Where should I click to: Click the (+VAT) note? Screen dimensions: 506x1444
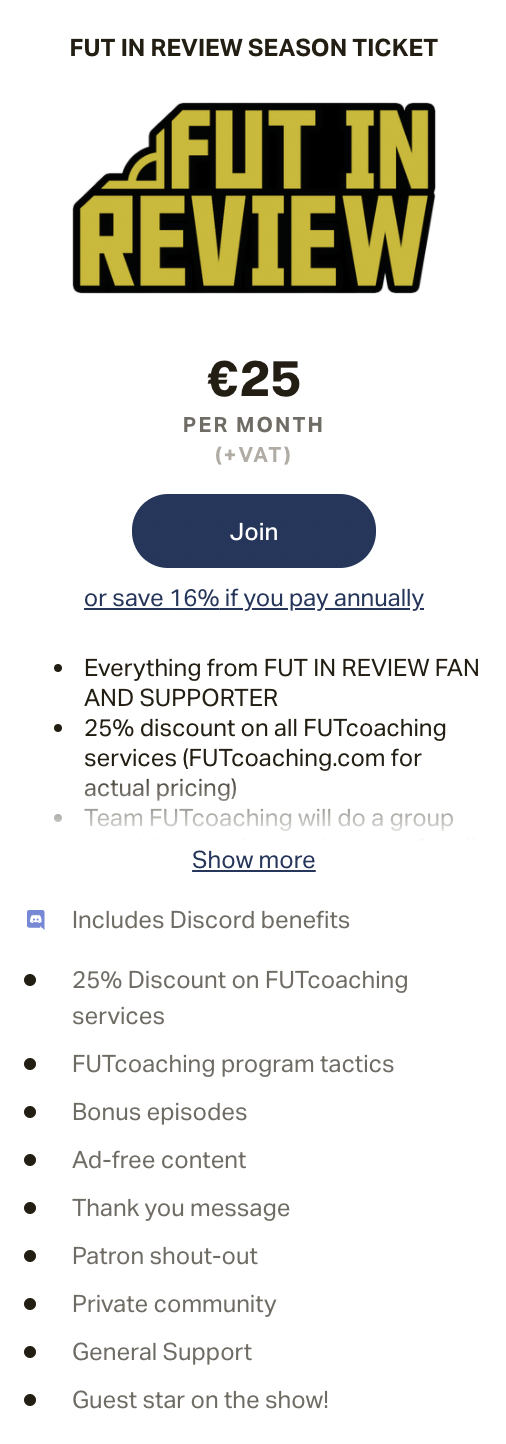[x=254, y=455]
